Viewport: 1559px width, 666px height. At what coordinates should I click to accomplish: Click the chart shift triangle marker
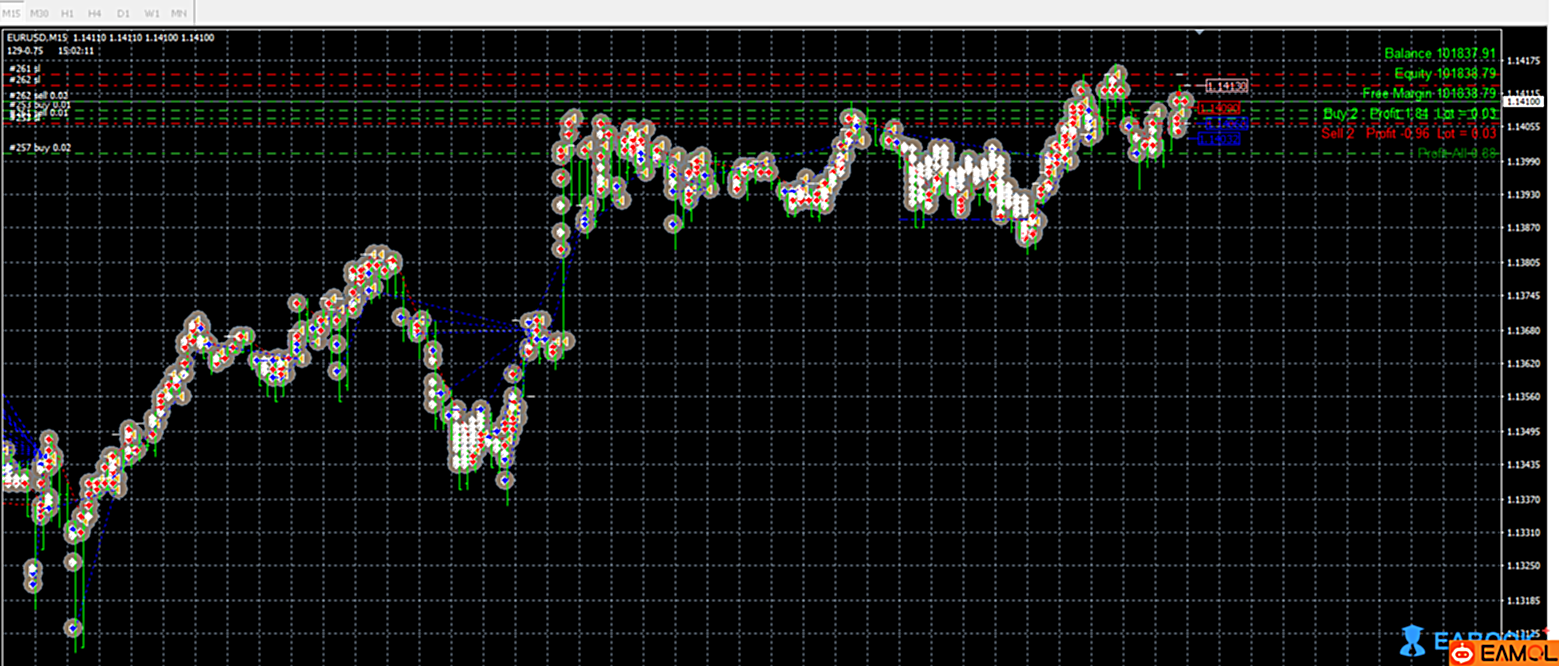point(1199,33)
